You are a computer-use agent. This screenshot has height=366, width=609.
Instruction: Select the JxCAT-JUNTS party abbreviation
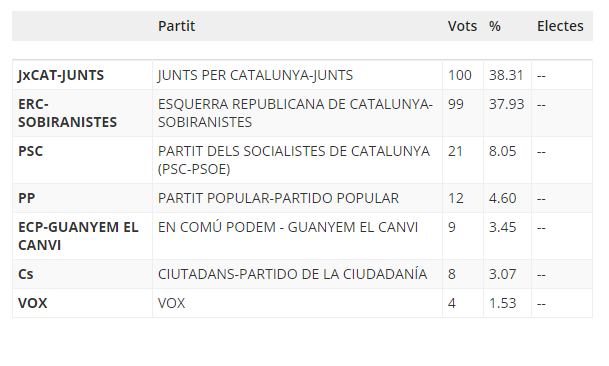(x=61, y=75)
